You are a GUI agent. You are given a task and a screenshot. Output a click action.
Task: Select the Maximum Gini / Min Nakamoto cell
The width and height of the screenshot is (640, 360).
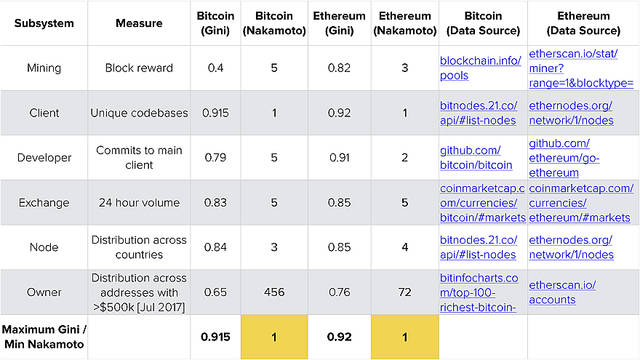[x=44, y=337]
